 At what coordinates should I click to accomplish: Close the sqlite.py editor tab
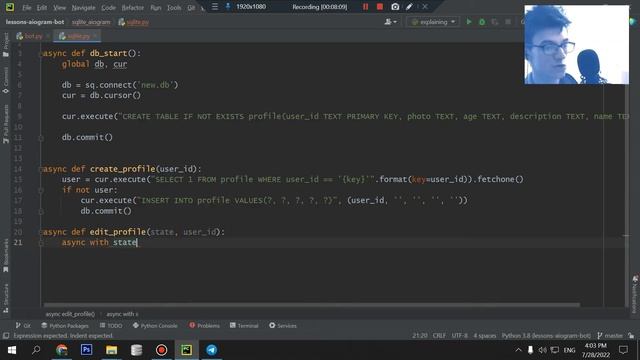click(x=95, y=36)
